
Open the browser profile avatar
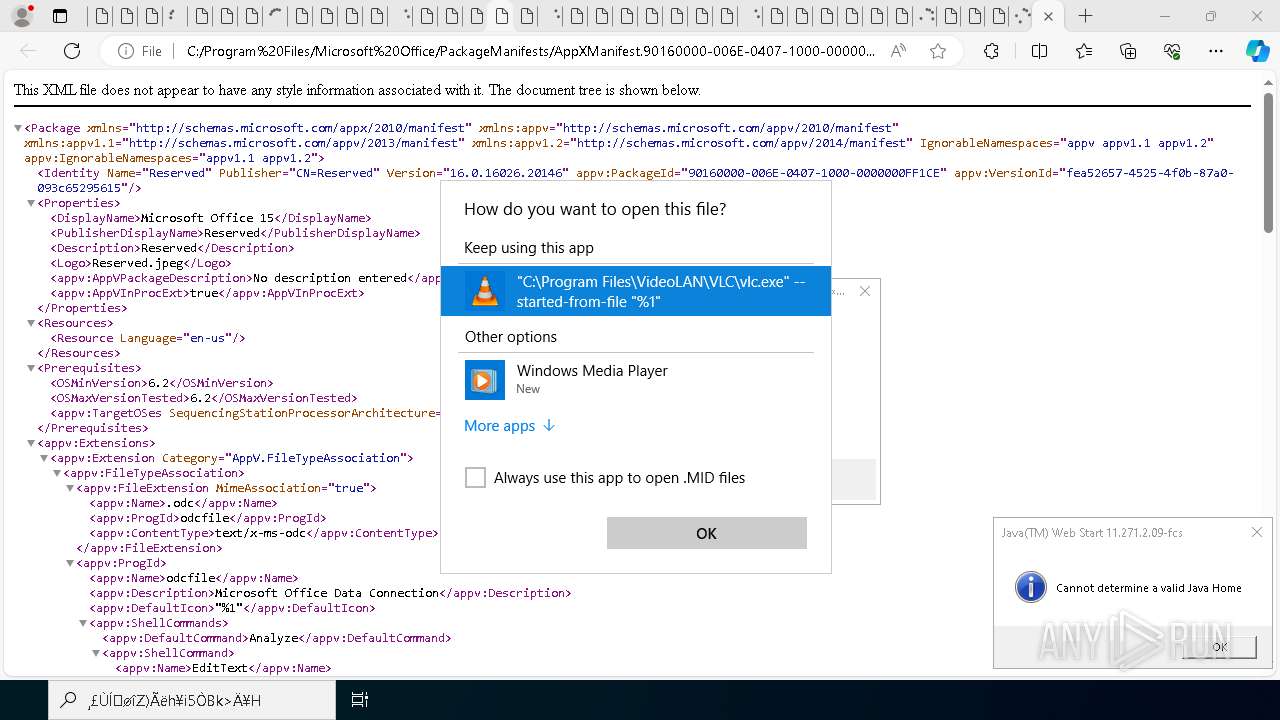tap(22, 16)
